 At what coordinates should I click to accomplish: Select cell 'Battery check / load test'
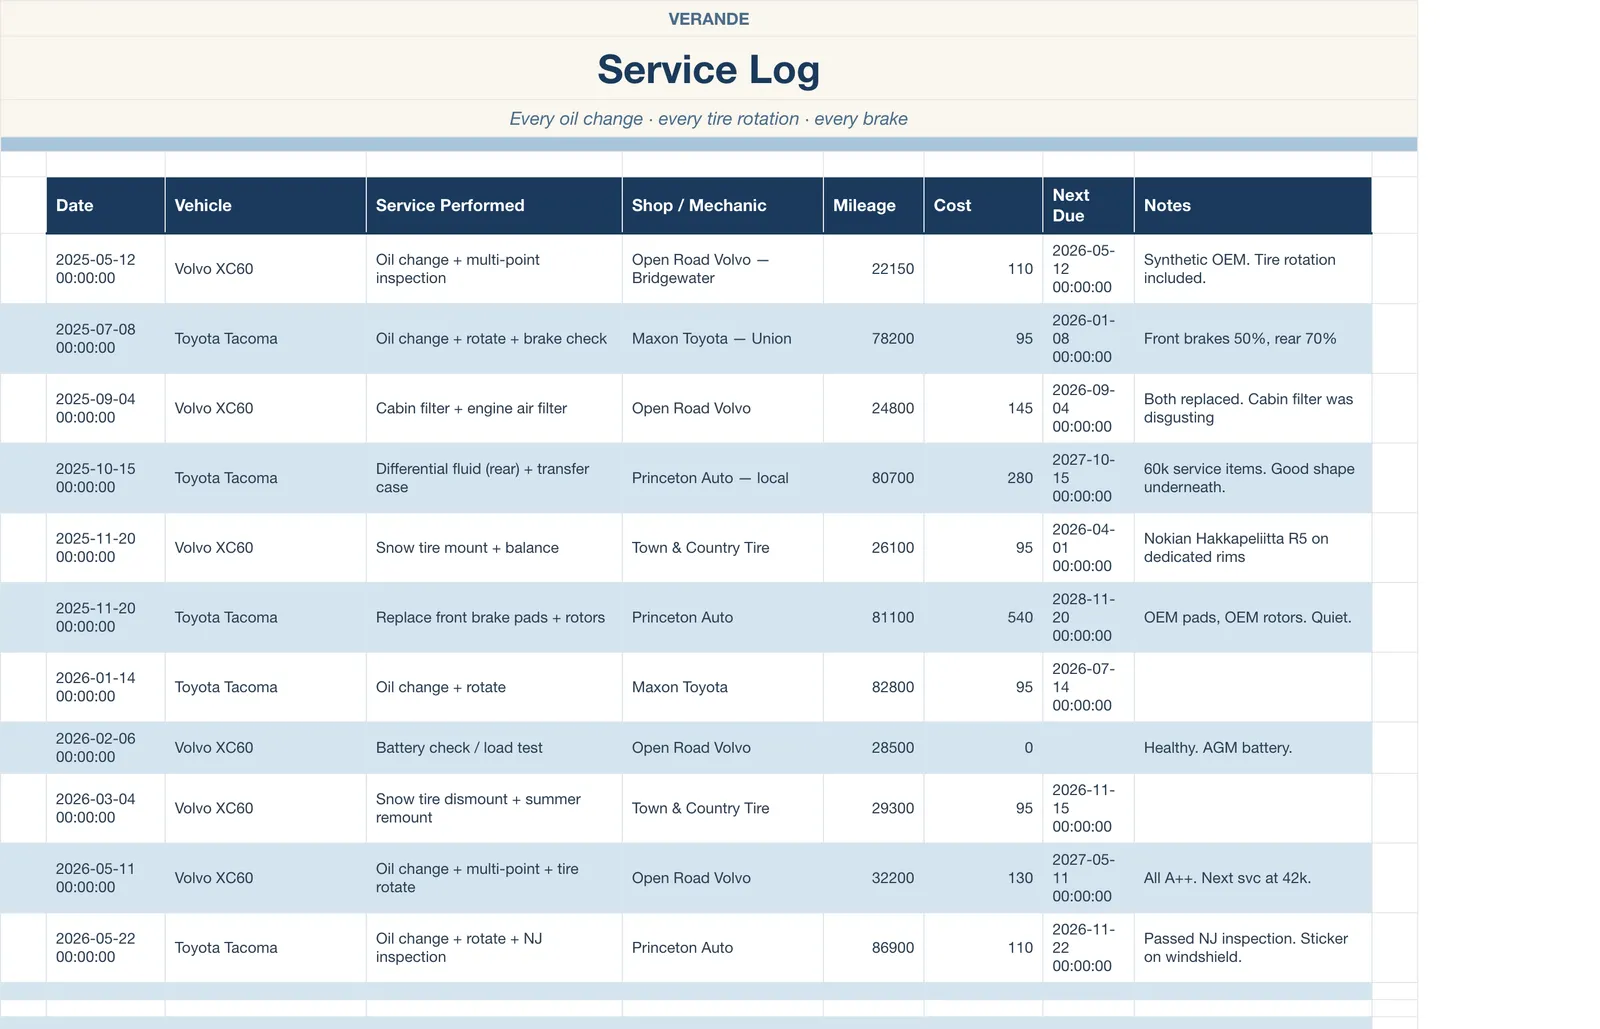pyautogui.click(x=494, y=748)
